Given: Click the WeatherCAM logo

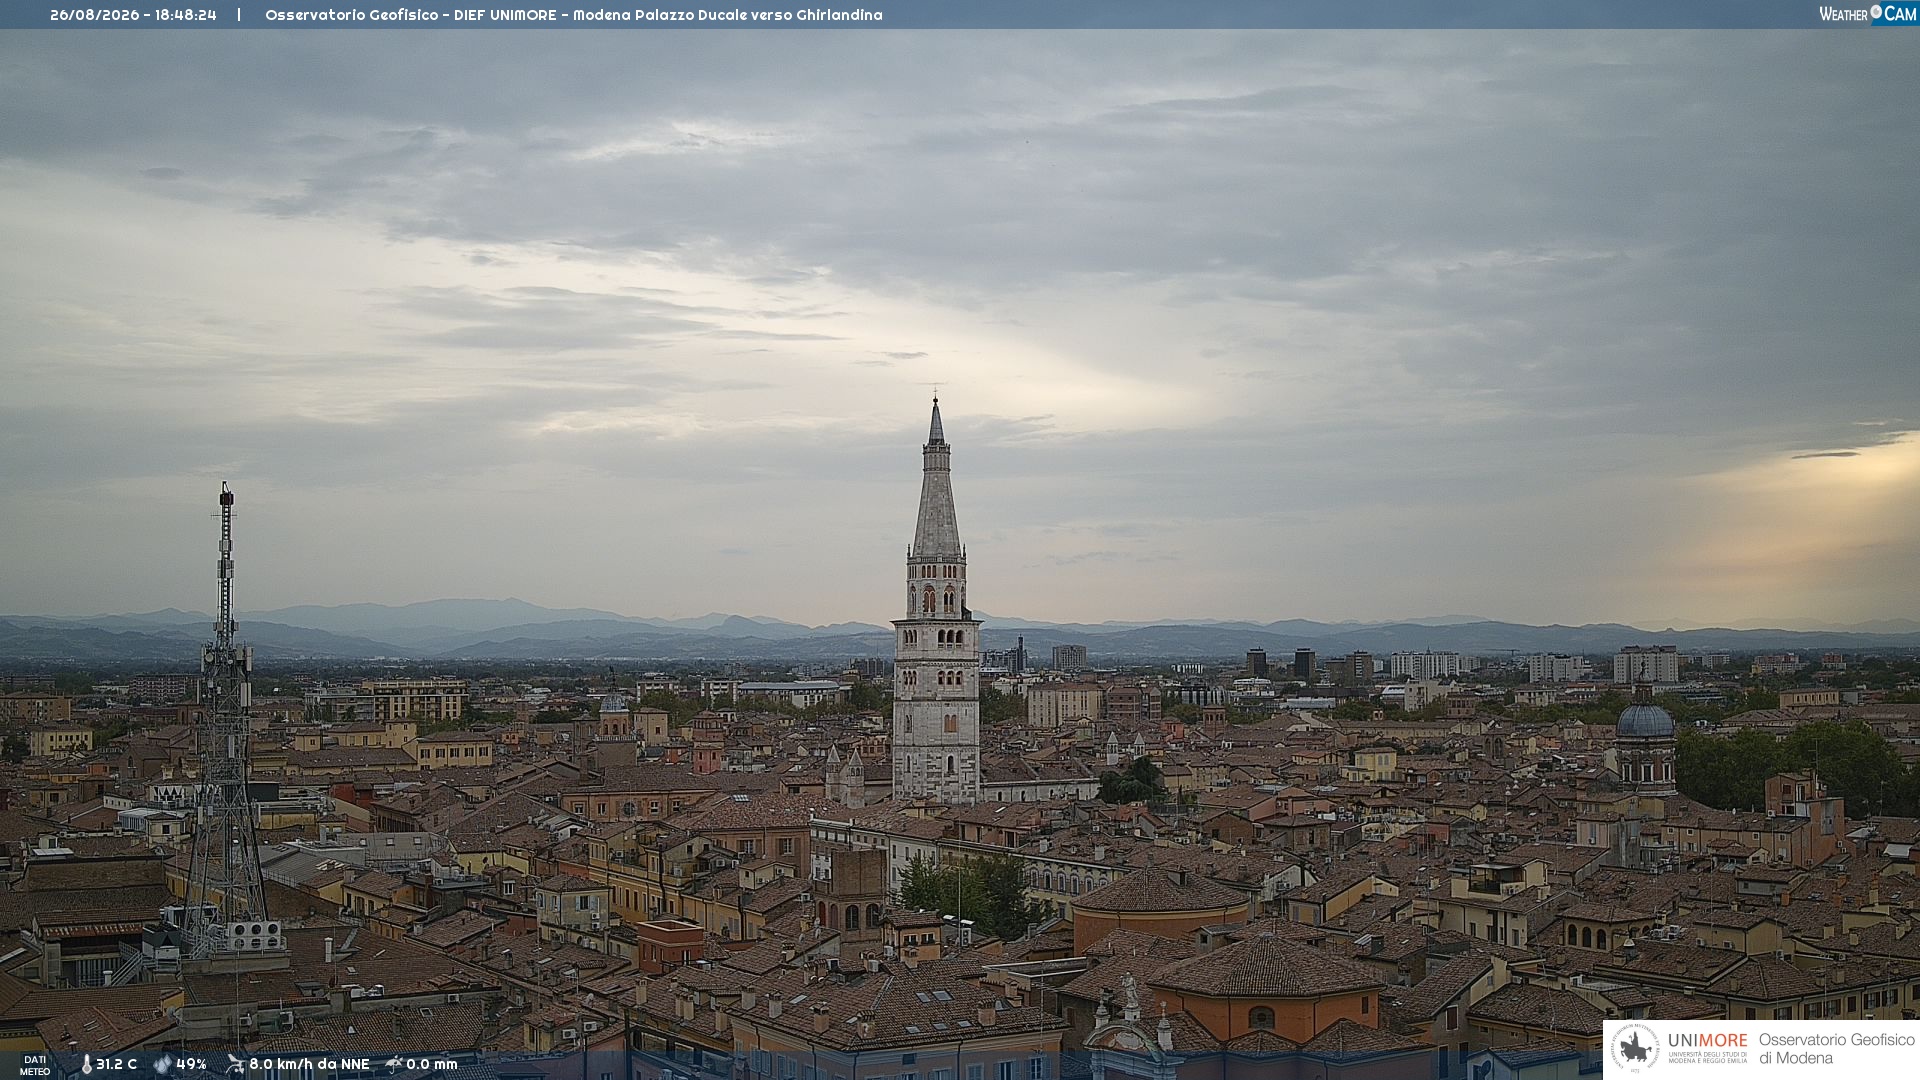Looking at the screenshot, I should coord(1868,14).
